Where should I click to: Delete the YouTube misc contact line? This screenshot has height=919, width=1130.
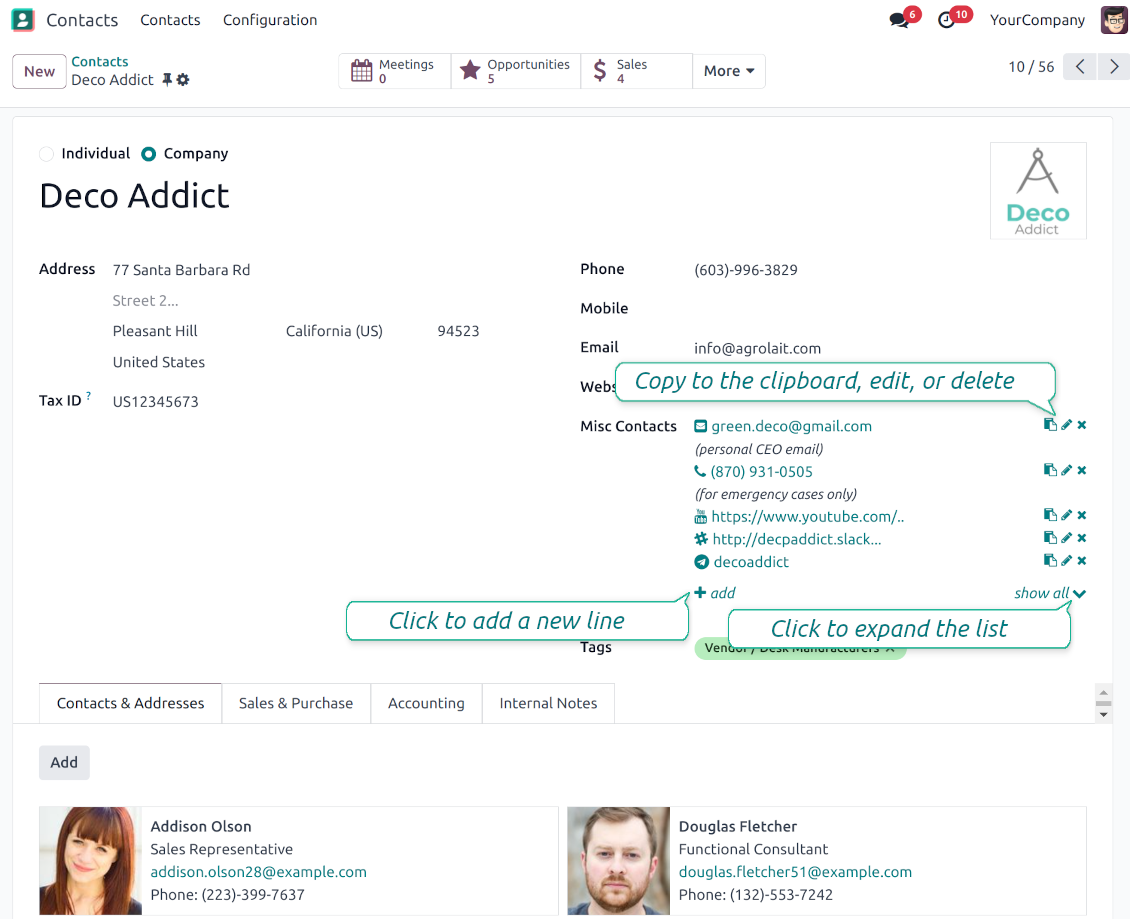click(x=1082, y=515)
